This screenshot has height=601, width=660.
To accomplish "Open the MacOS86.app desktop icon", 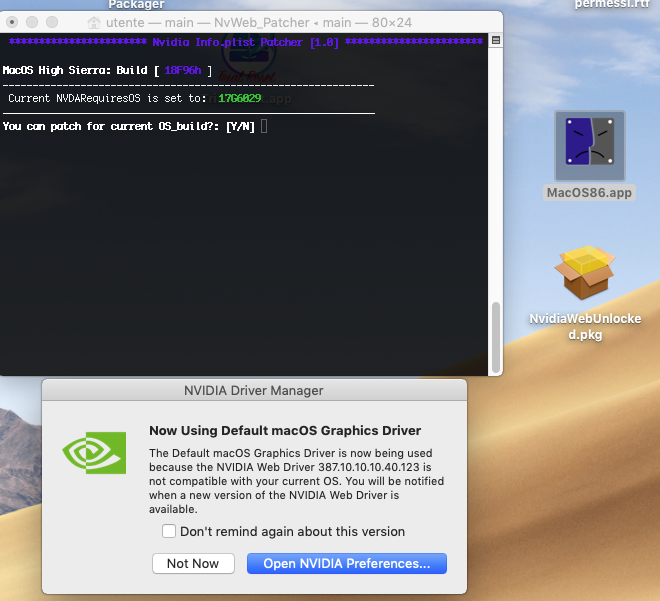I will click(x=589, y=145).
